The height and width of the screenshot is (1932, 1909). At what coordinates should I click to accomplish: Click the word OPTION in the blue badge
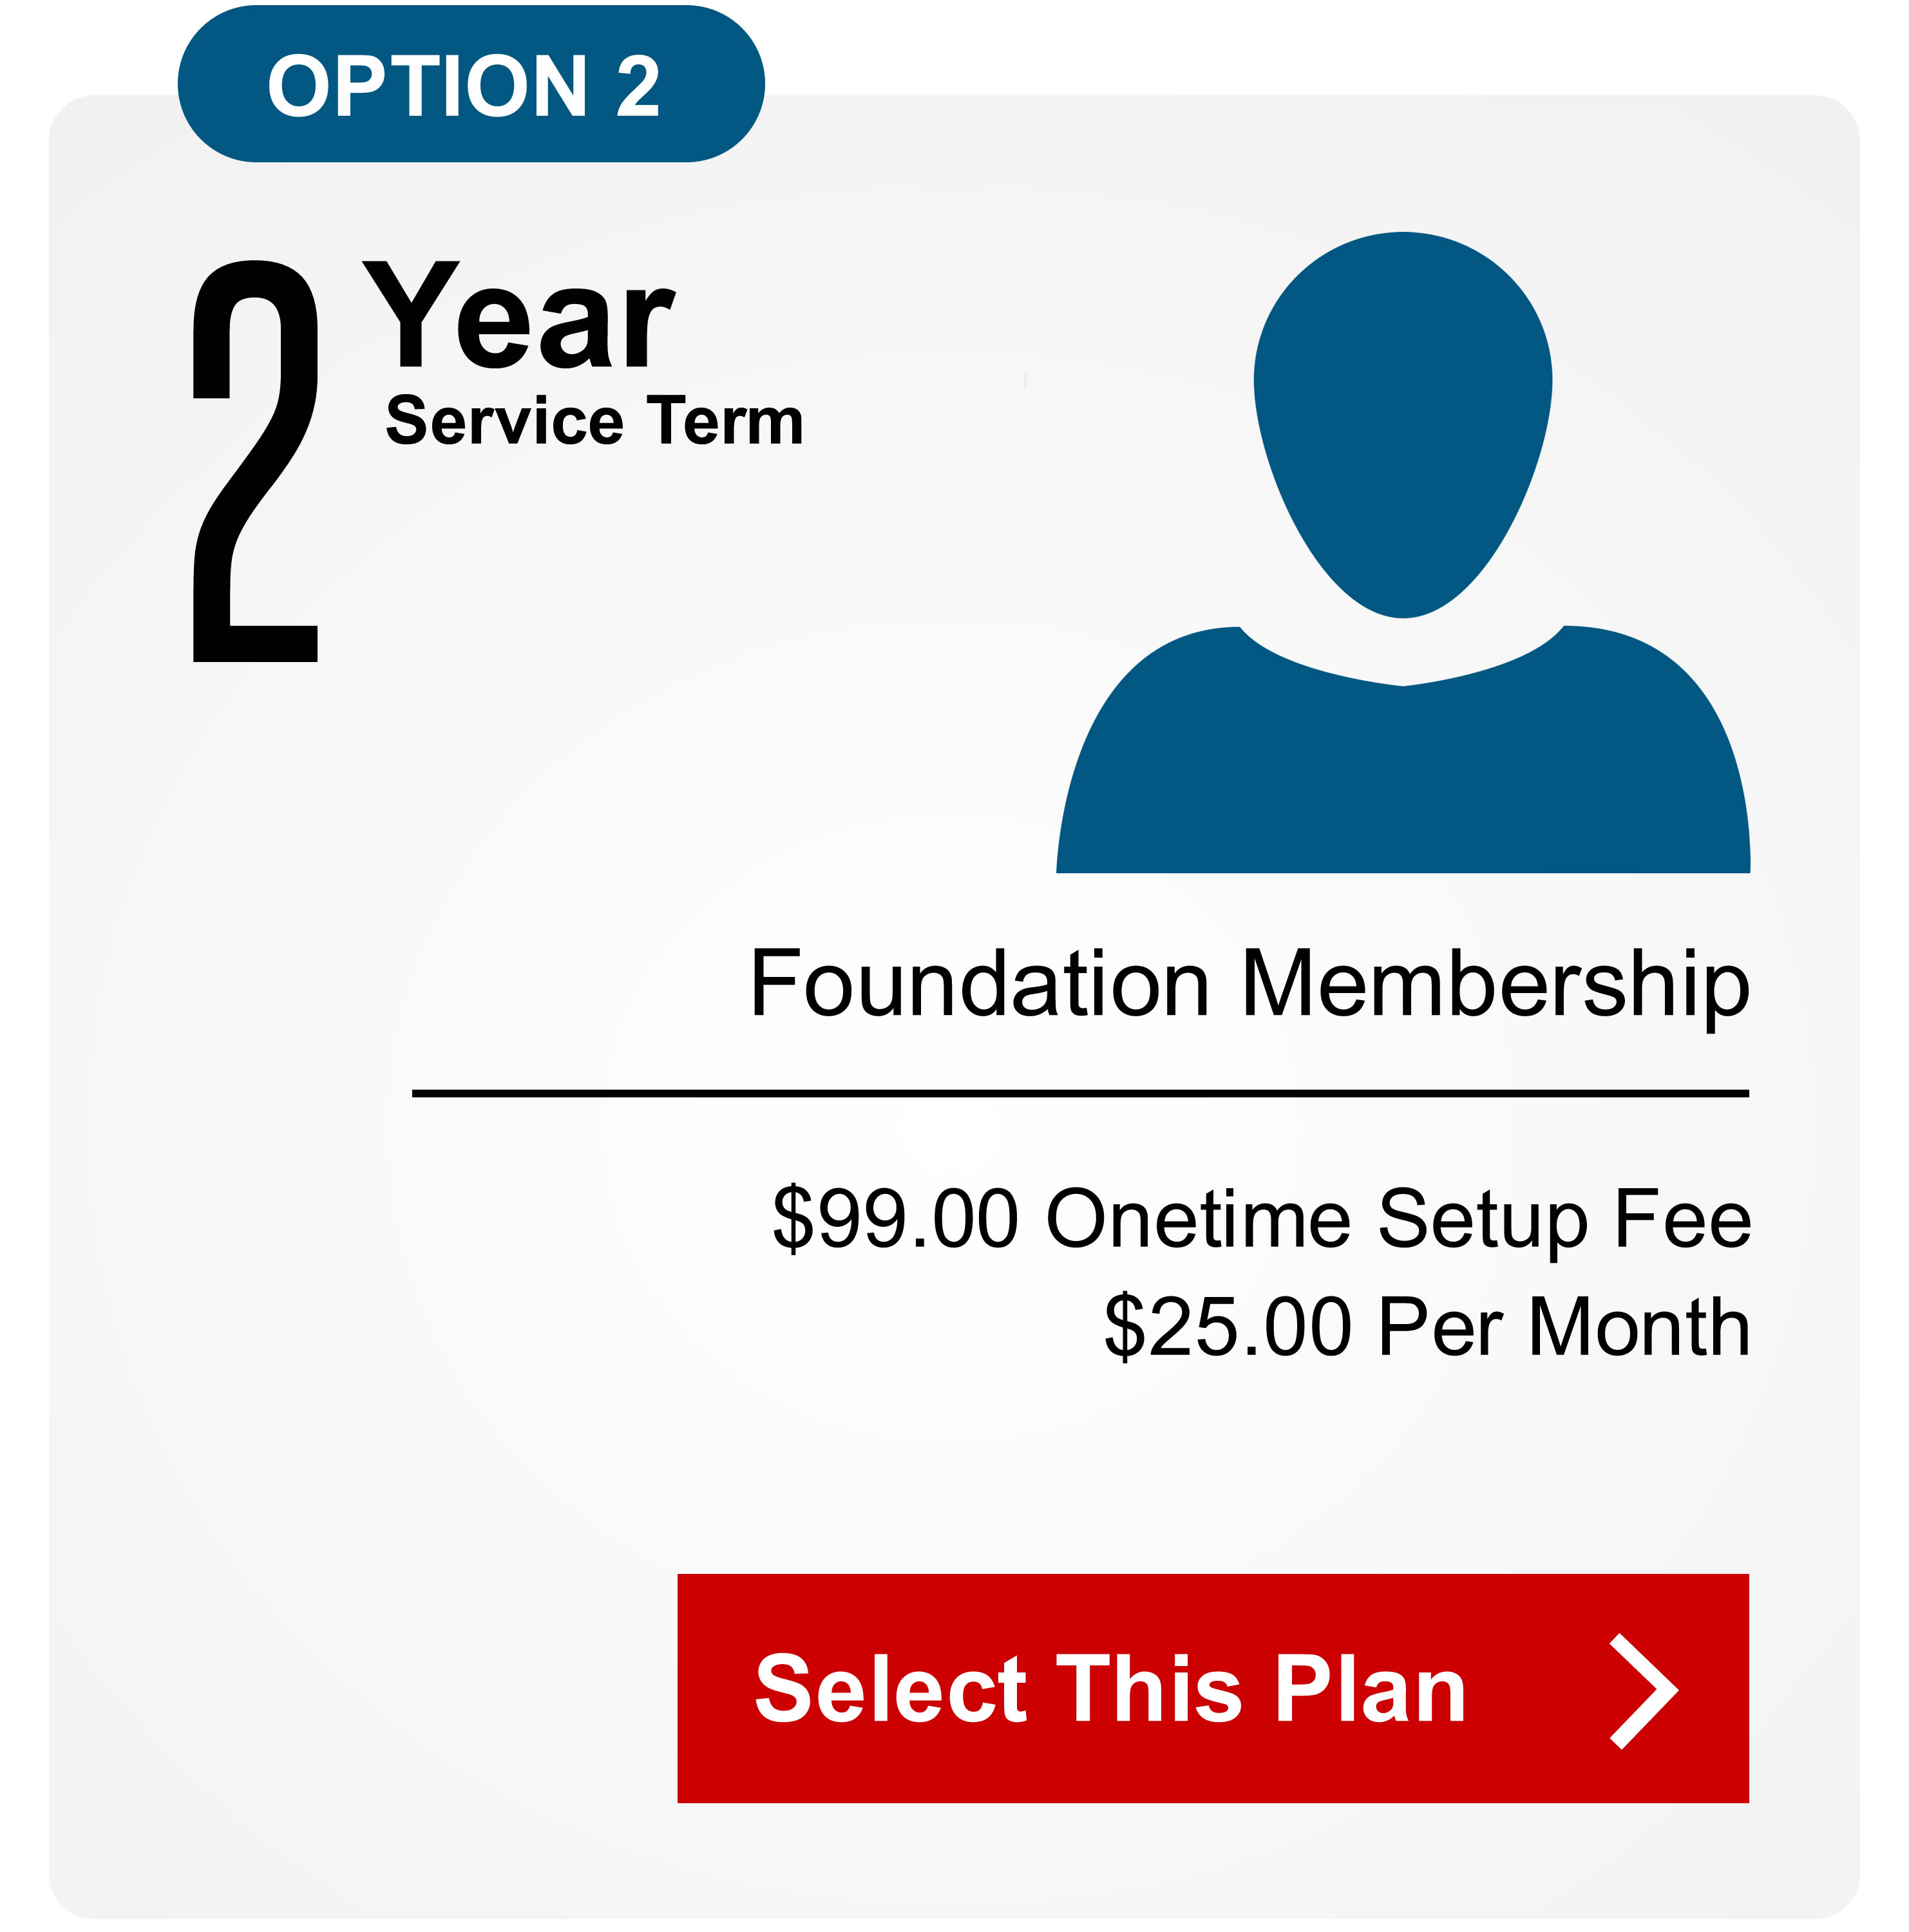coord(428,86)
